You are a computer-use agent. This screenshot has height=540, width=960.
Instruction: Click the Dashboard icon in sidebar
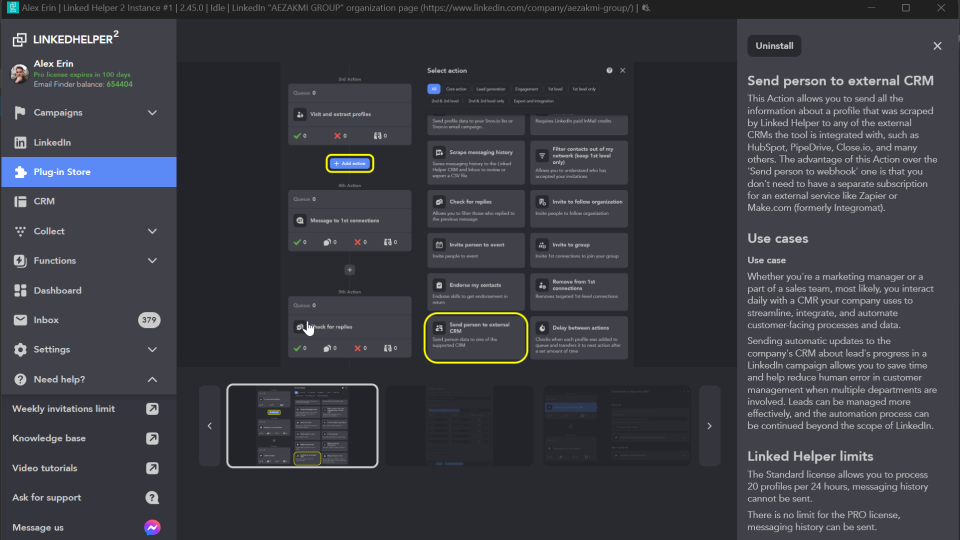20,291
